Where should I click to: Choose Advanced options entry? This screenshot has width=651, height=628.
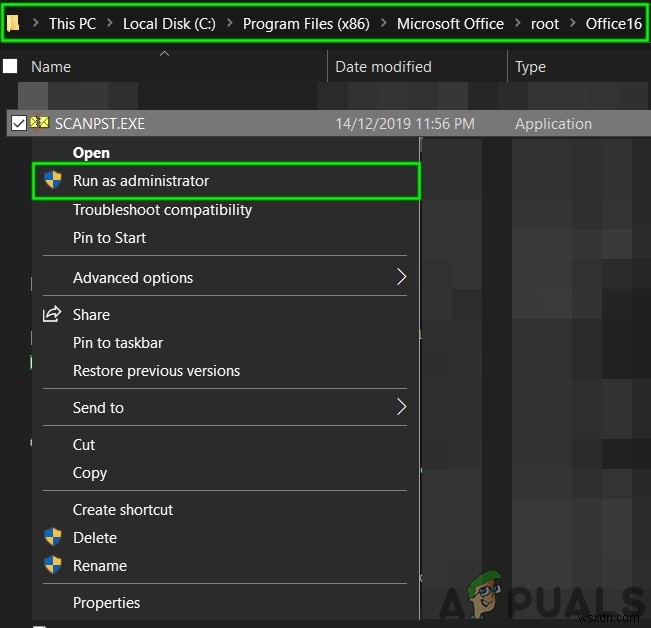click(x=226, y=277)
